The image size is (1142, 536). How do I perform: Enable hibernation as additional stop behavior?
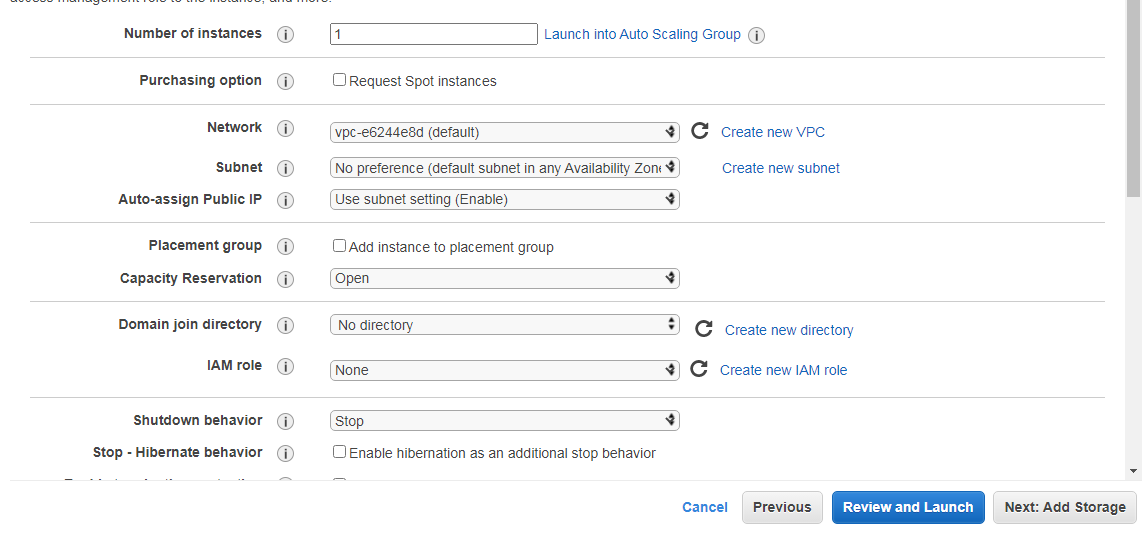pos(340,452)
